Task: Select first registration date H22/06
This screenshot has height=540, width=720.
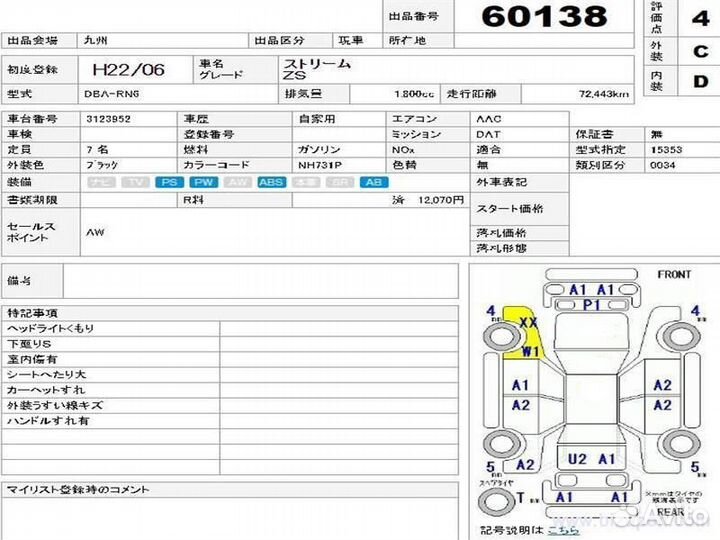Action: pos(128,70)
